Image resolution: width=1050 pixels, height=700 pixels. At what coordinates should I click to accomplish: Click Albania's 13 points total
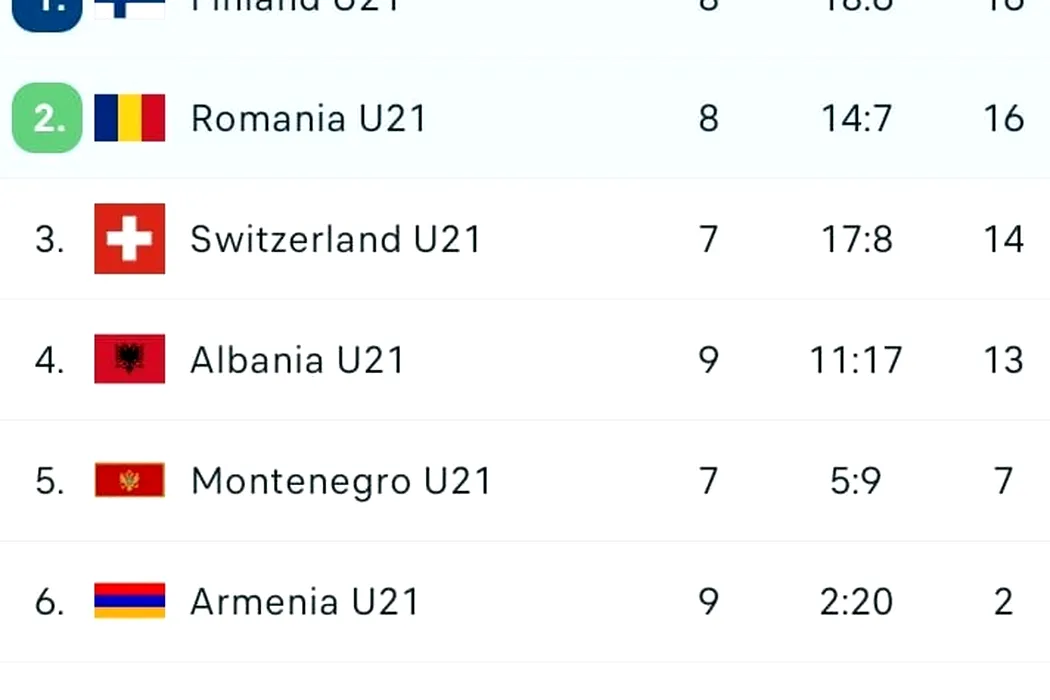click(x=1003, y=360)
